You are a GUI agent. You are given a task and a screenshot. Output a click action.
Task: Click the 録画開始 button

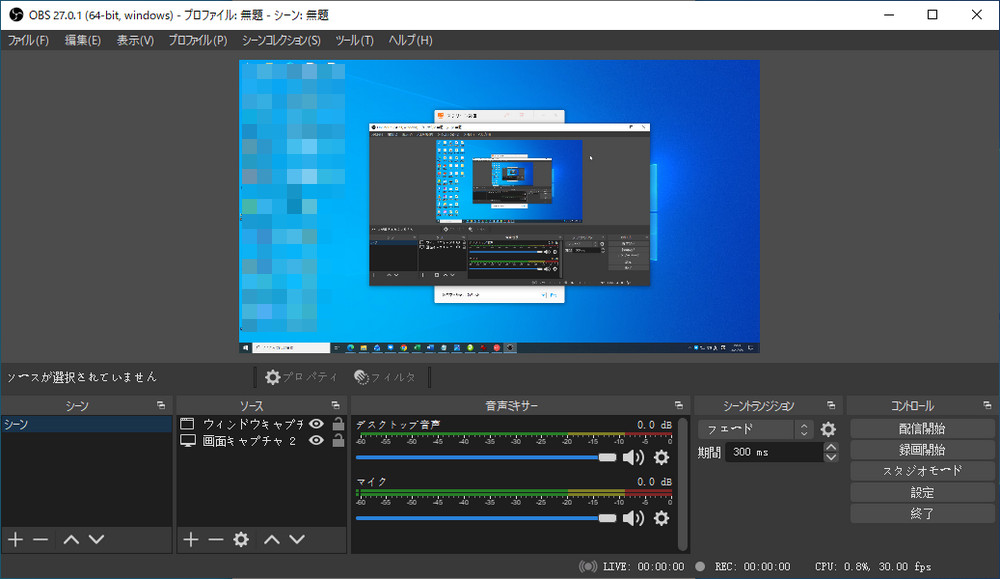point(922,450)
